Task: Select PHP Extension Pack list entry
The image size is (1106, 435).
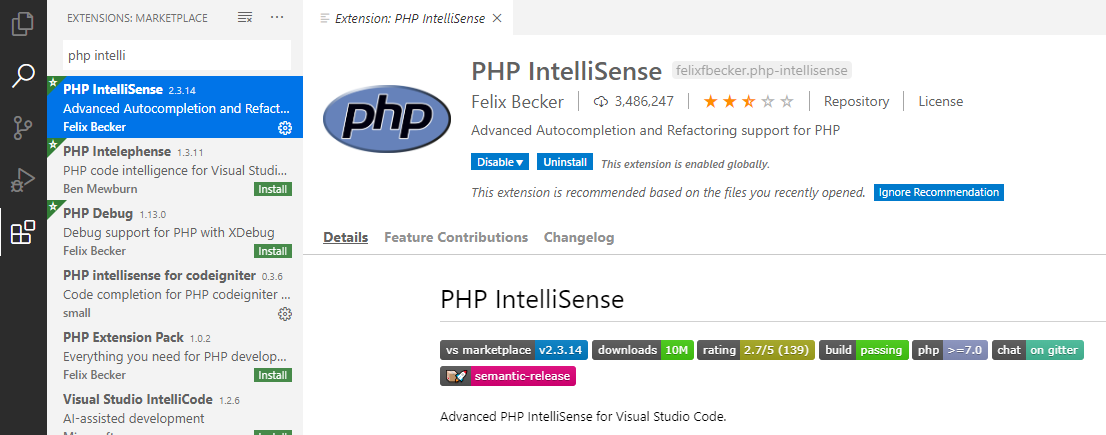Action: 175,355
